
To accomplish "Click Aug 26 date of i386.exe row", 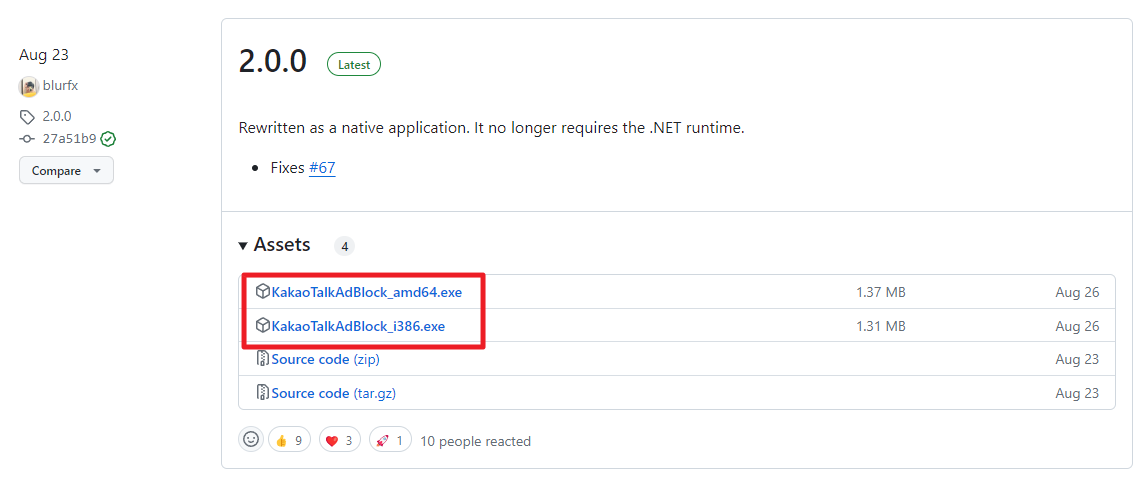I will point(1077,326).
